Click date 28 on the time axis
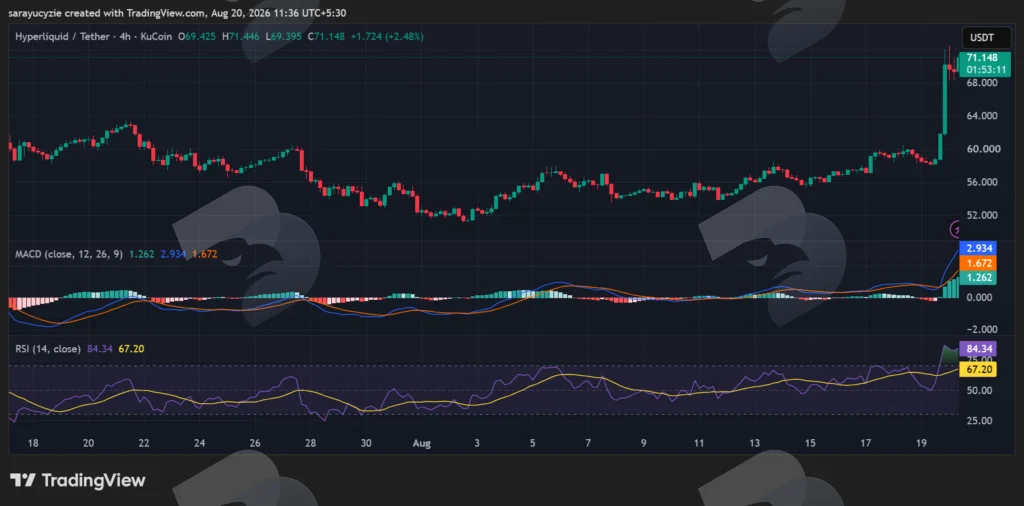 [311, 443]
